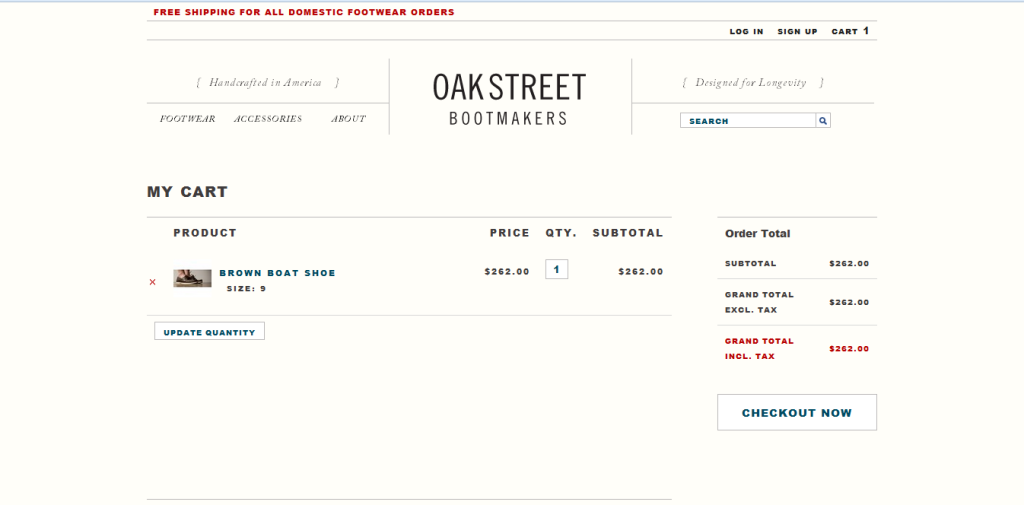The height and width of the screenshot is (505, 1024).
Task: Click the Price column header
Action: click(x=510, y=233)
